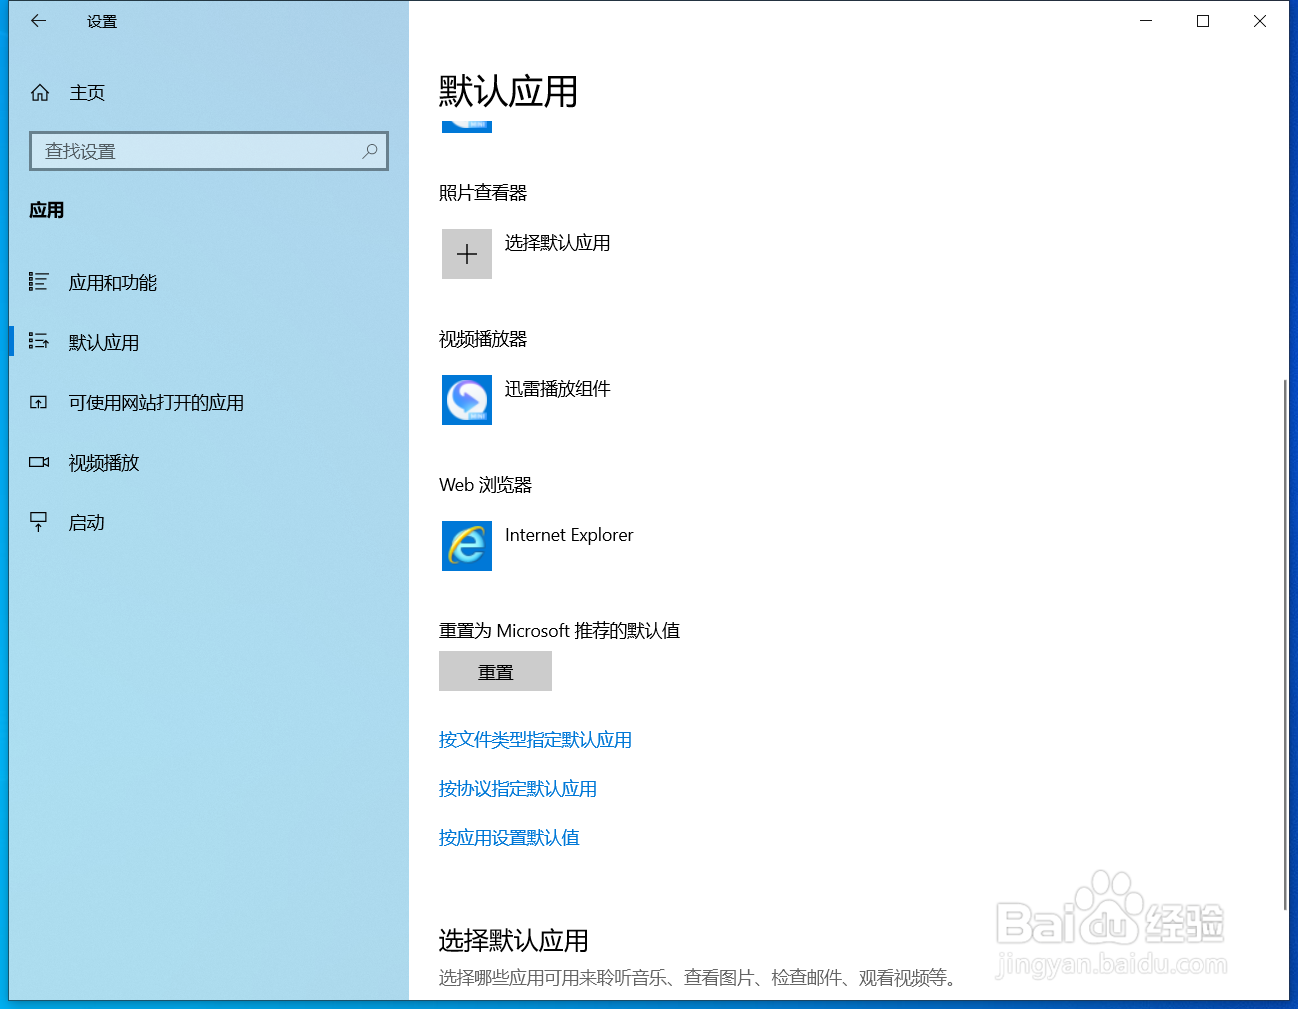
Task: Open 应用和功能 from the sidebar
Action: [x=112, y=283]
